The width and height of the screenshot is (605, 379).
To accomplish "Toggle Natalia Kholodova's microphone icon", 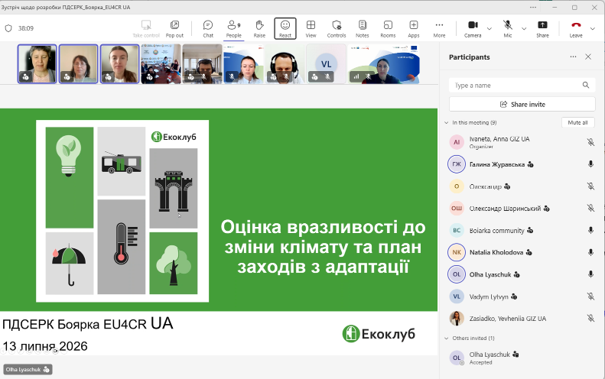I will click(590, 252).
